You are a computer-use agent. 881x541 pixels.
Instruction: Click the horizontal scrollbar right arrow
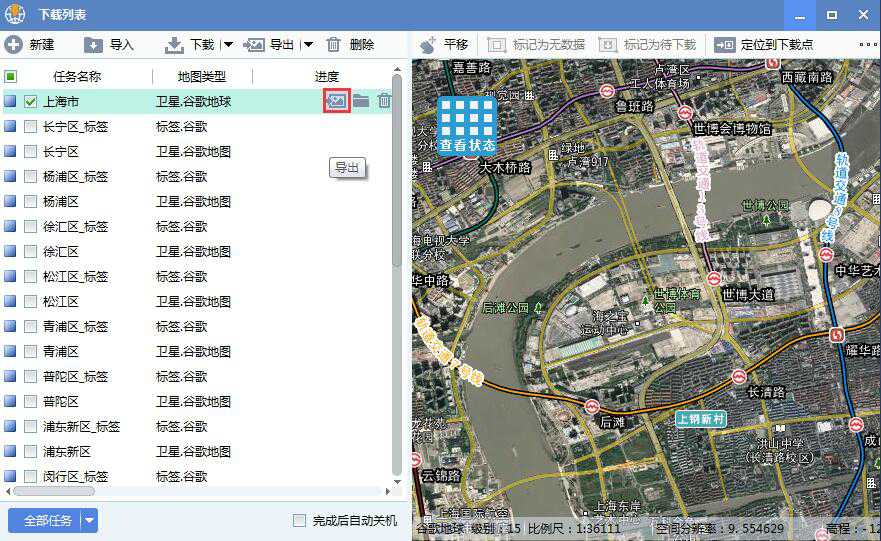coord(388,491)
